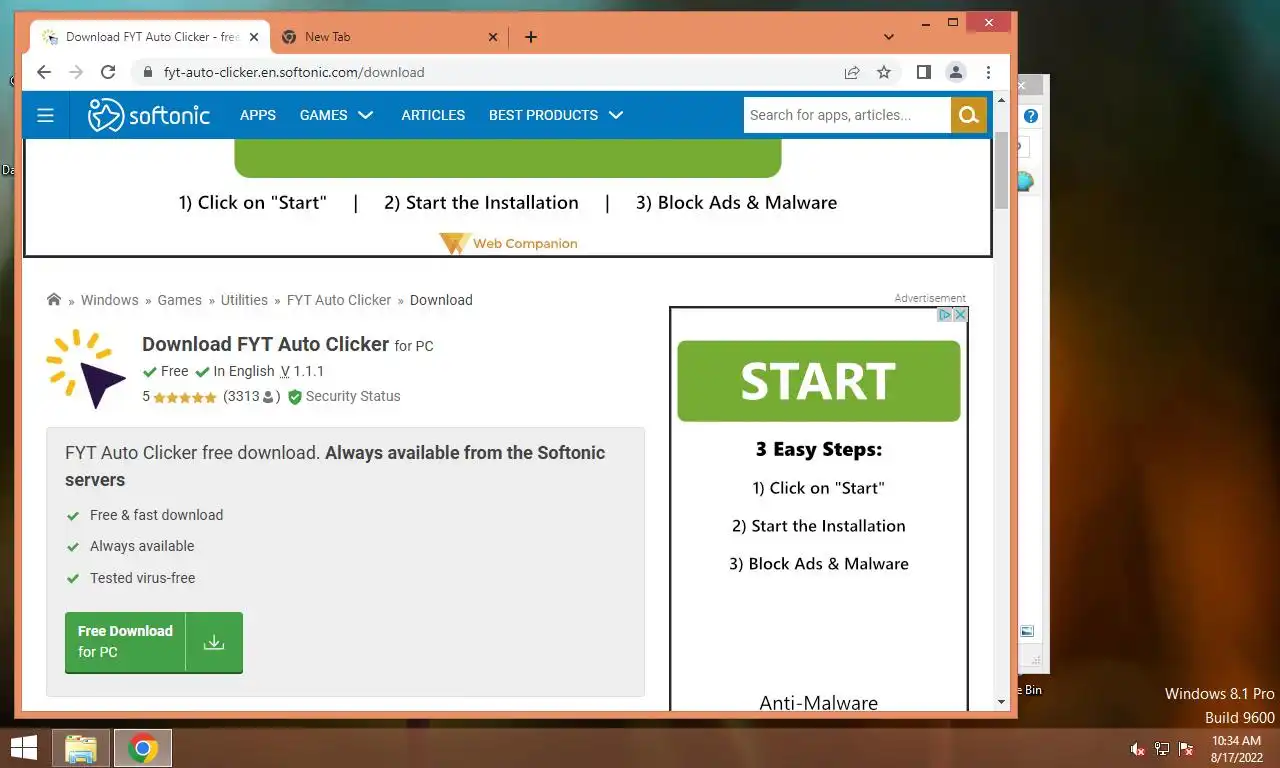1280x768 pixels.
Task: Click the scrollbar up arrow
Action: tap(1002, 98)
